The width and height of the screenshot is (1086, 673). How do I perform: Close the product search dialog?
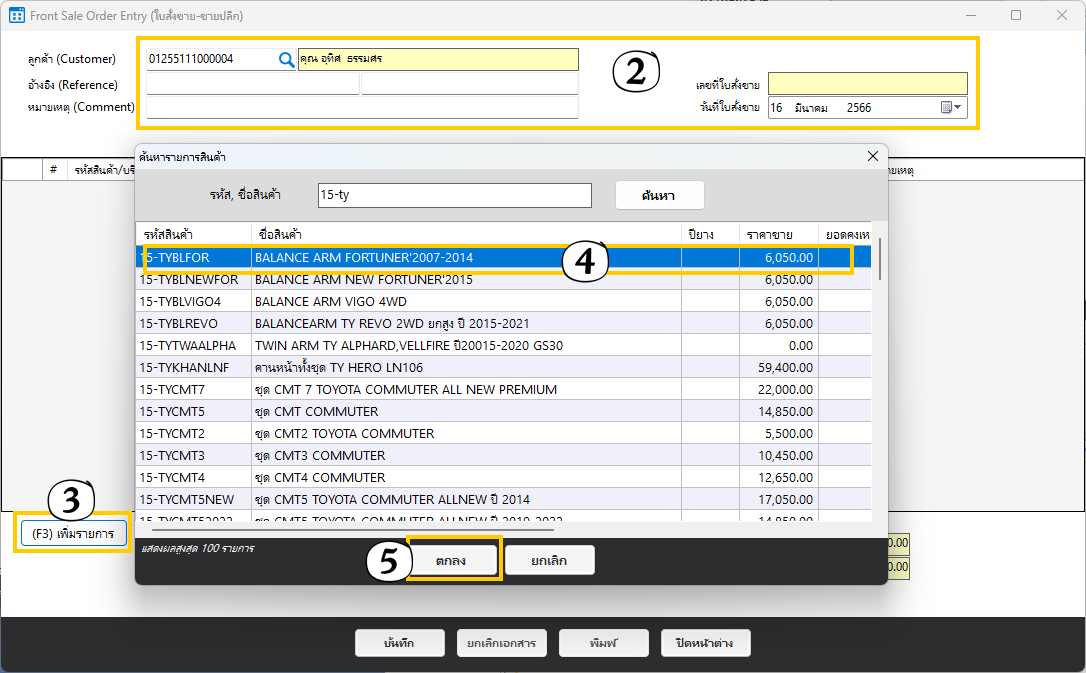872,156
